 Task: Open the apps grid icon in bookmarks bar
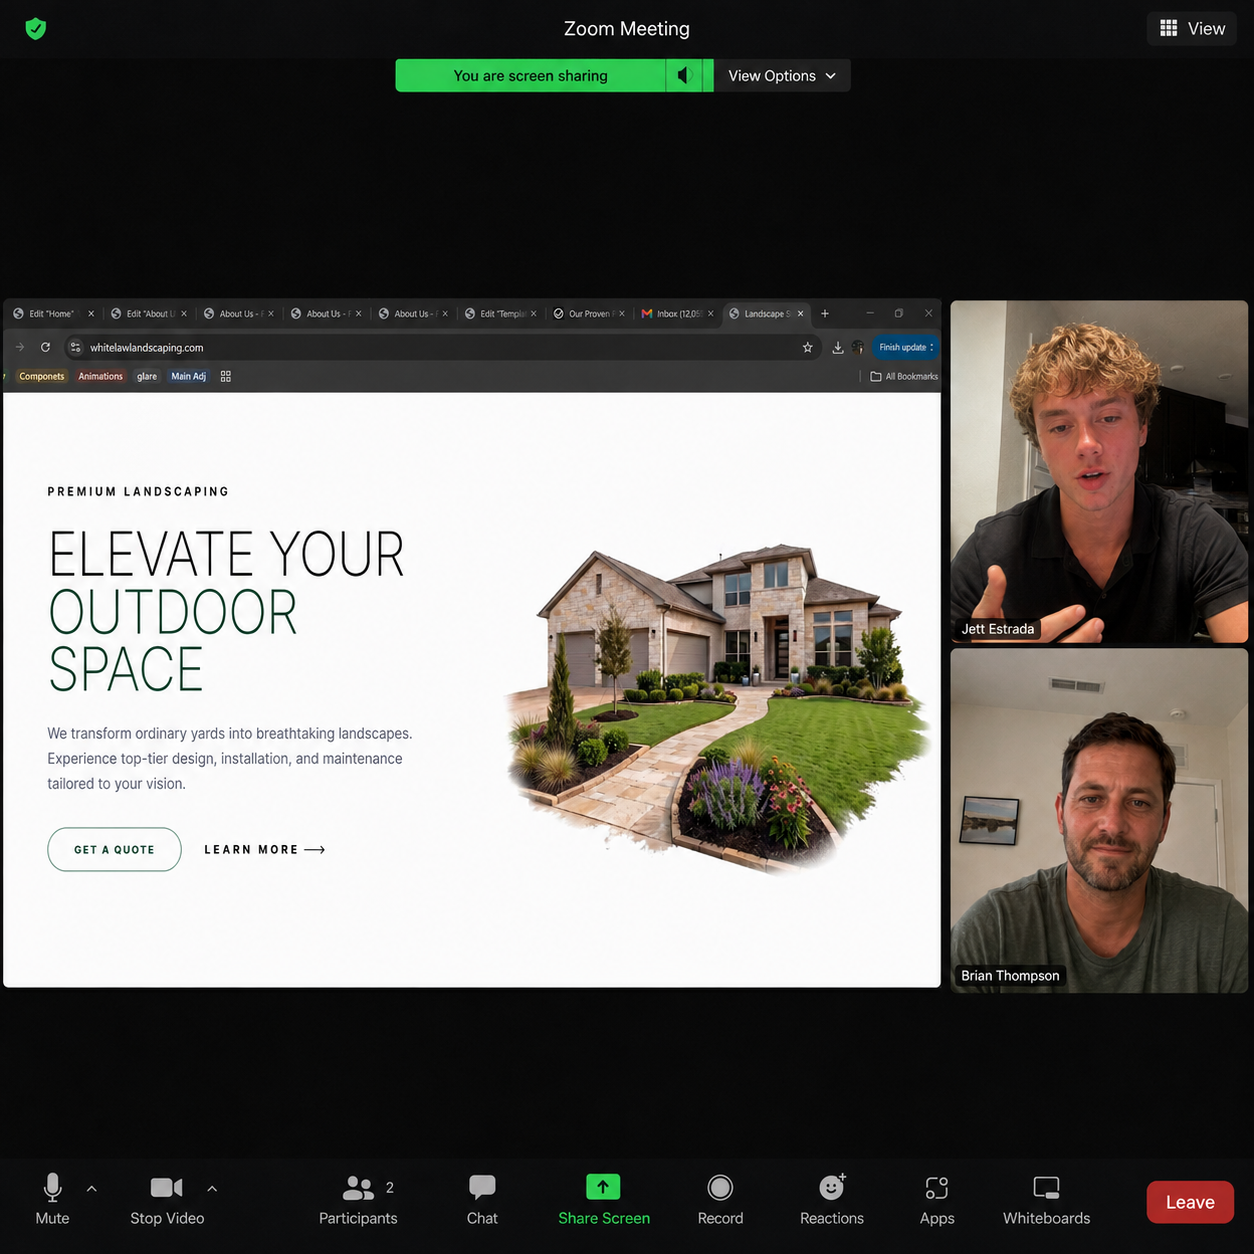226,376
